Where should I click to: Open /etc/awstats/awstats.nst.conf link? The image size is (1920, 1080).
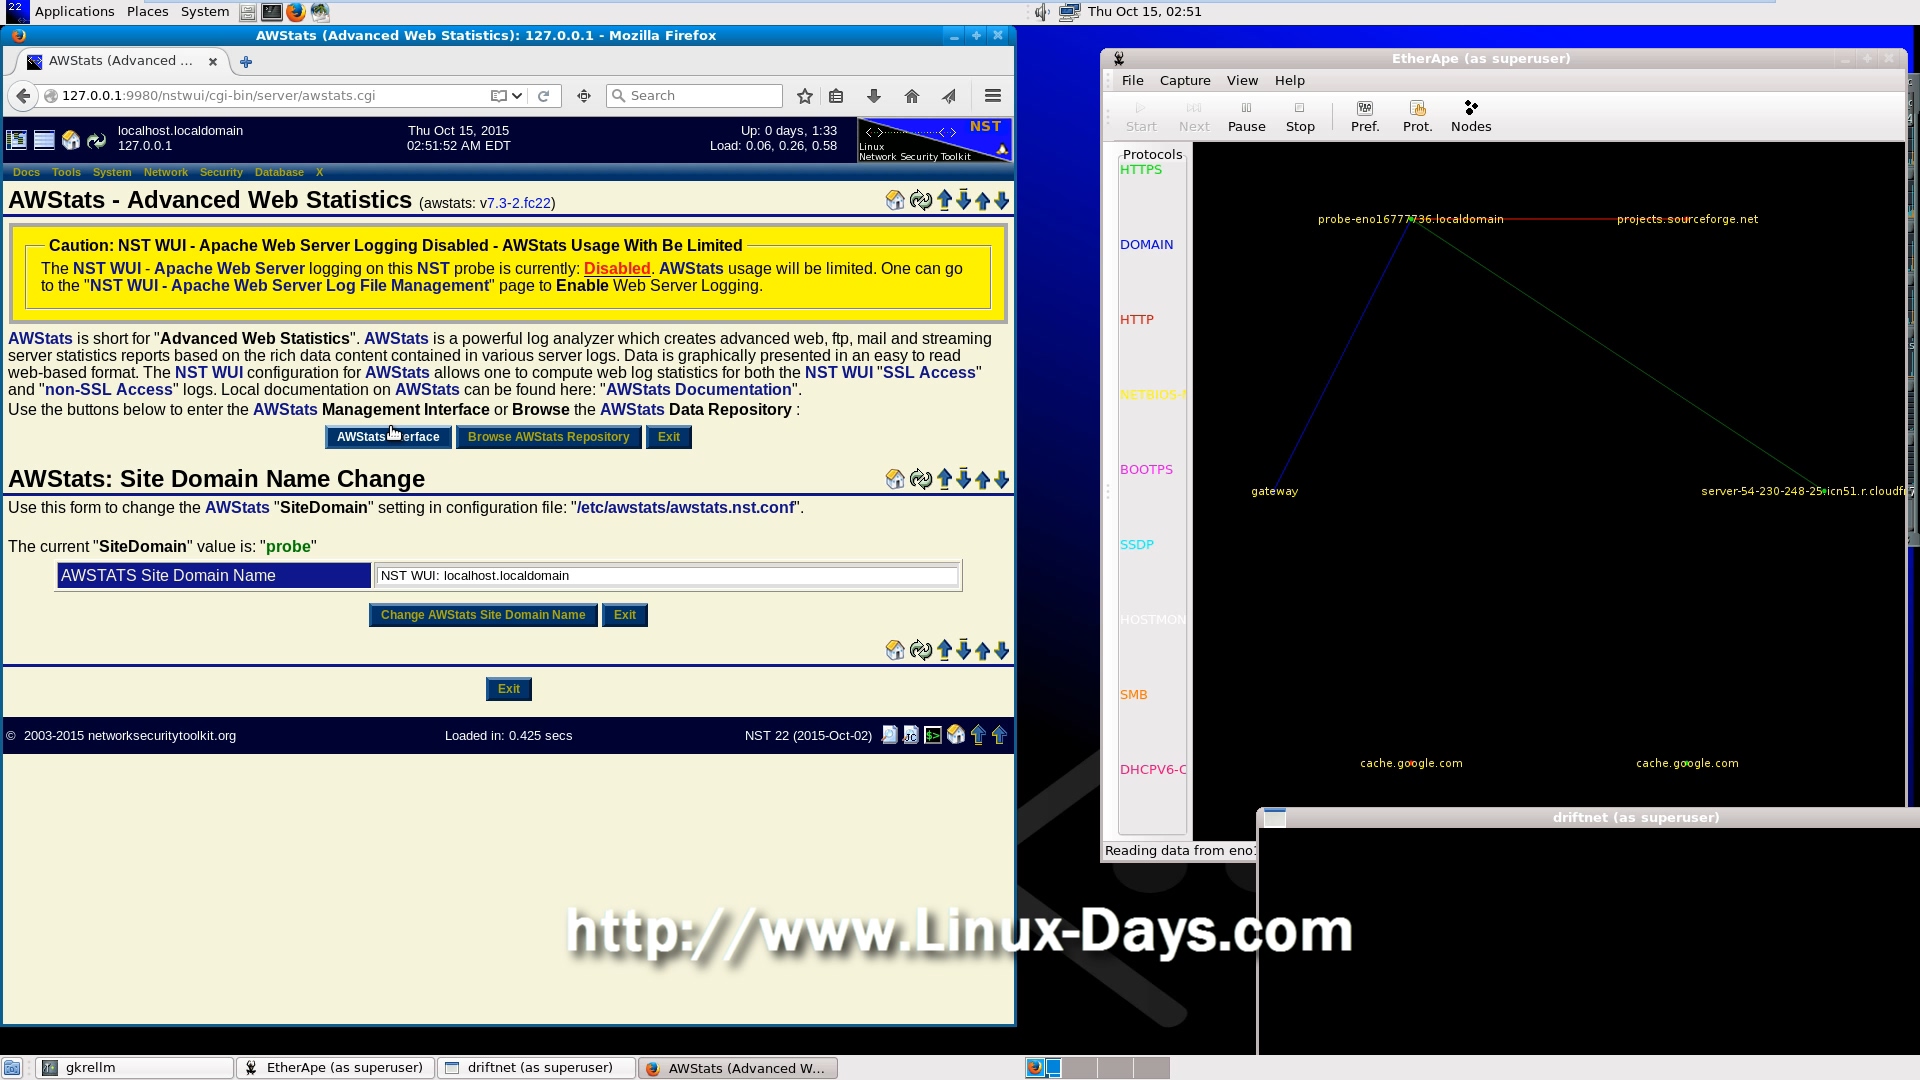pos(686,508)
